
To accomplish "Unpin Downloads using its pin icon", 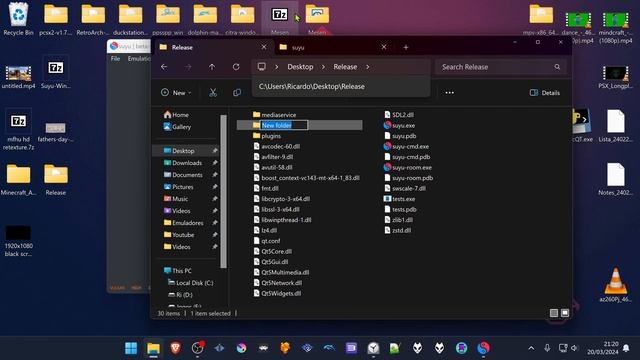I will click(x=215, y=163).
